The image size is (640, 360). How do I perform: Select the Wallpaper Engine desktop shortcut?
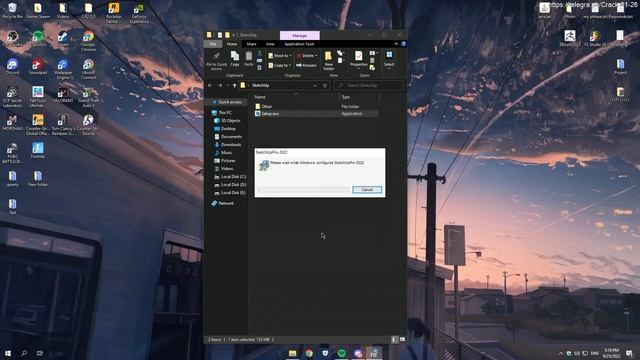coord(63,69)
